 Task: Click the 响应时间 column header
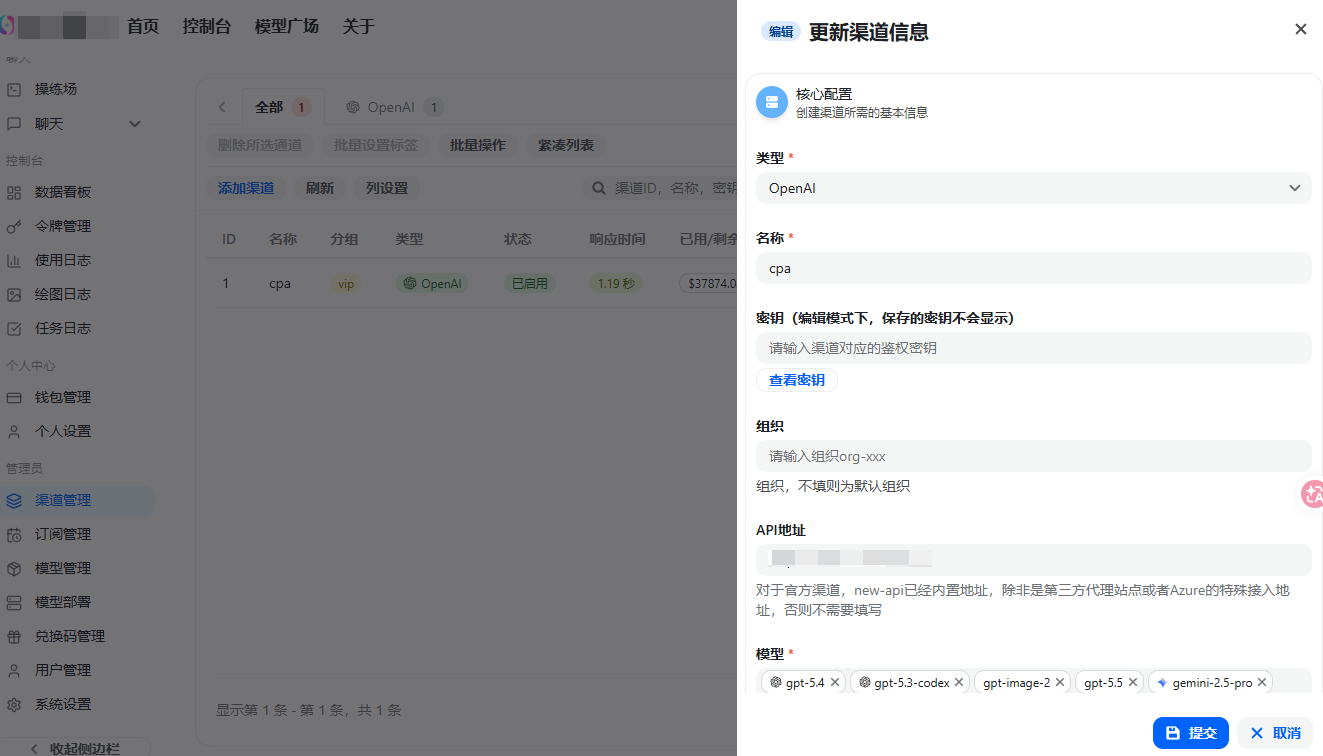[x=617, y=239]
